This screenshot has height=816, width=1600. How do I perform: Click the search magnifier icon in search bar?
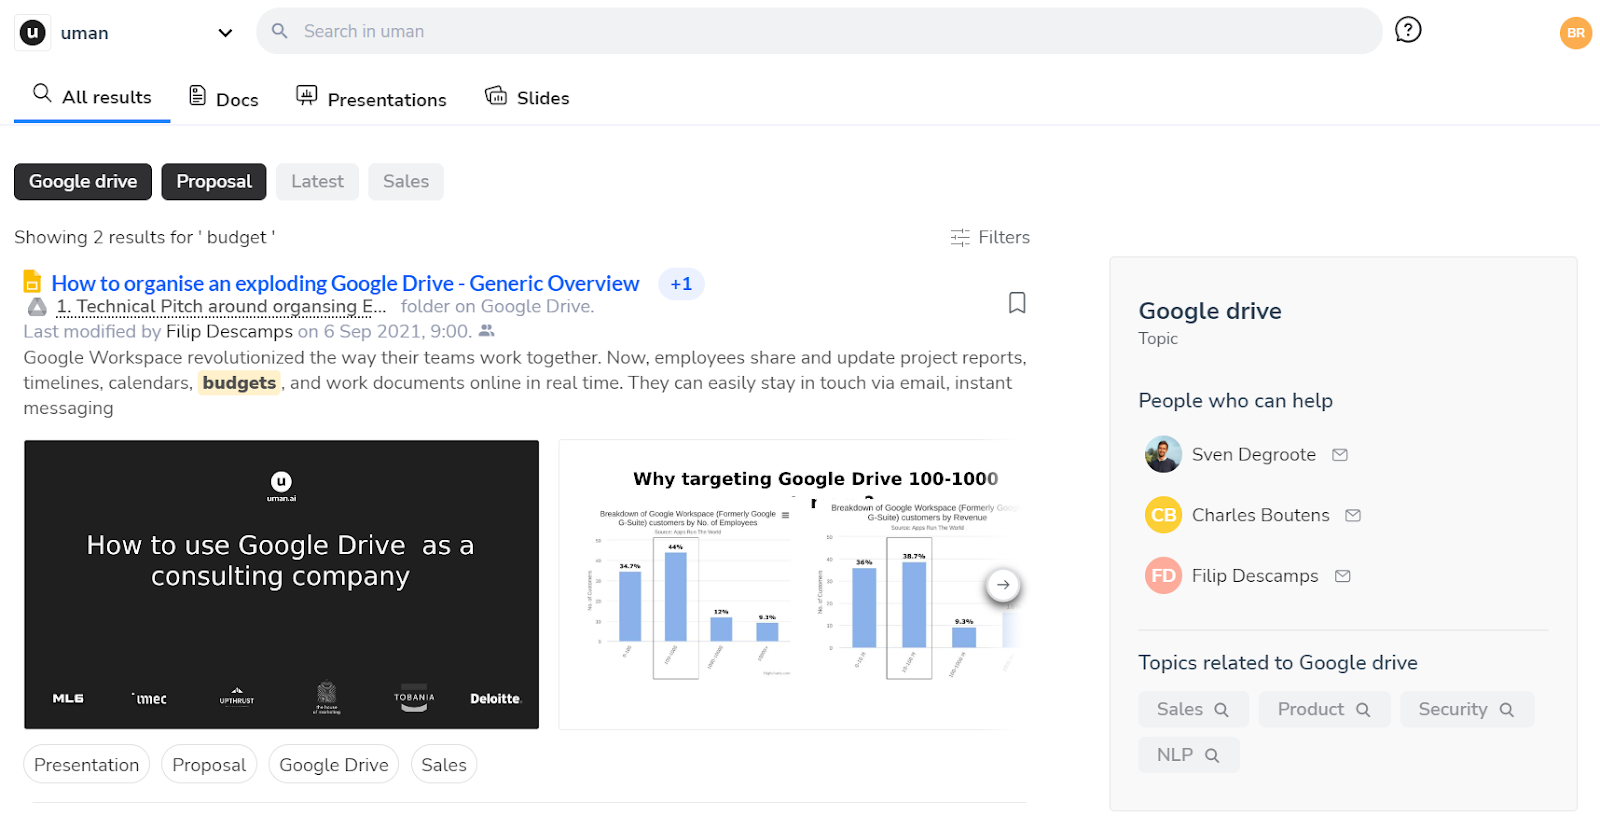pos(280,31)
